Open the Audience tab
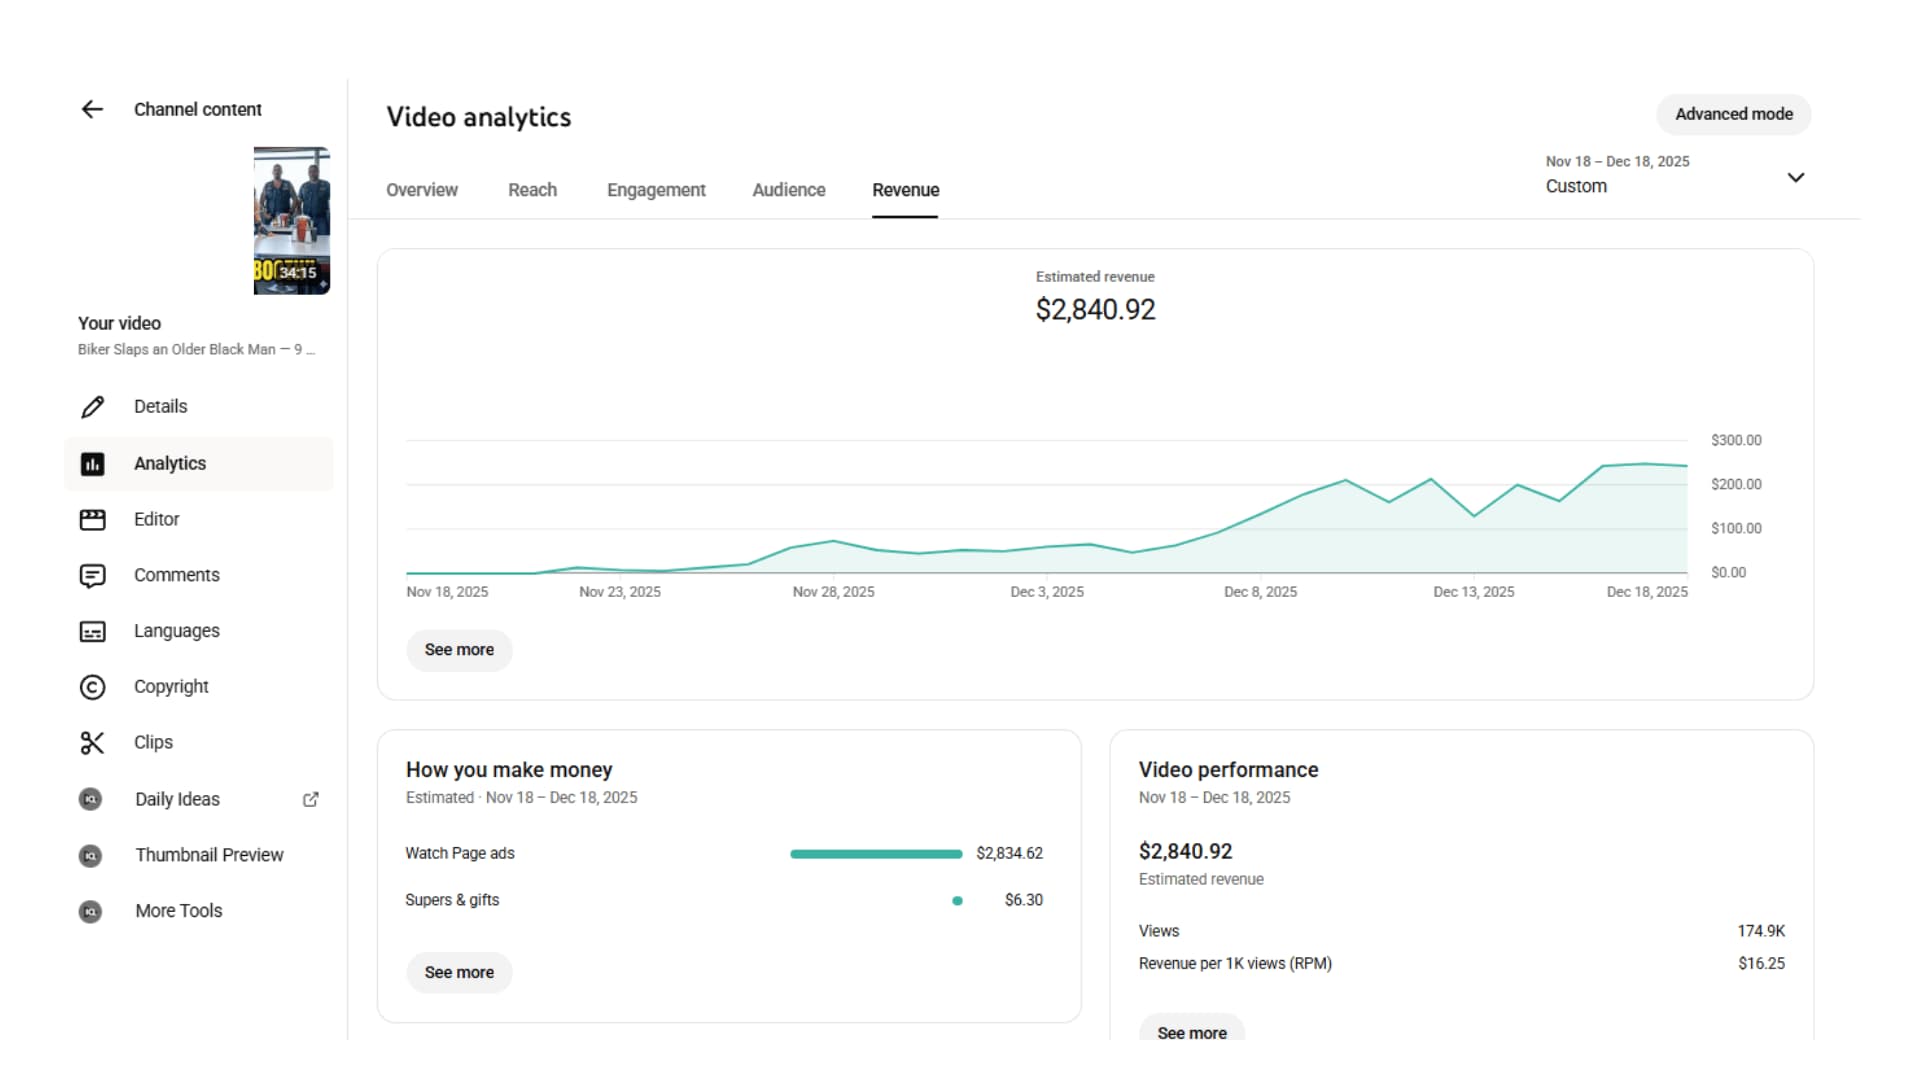Screen dimensions: 1920x1080 point(788,190)
